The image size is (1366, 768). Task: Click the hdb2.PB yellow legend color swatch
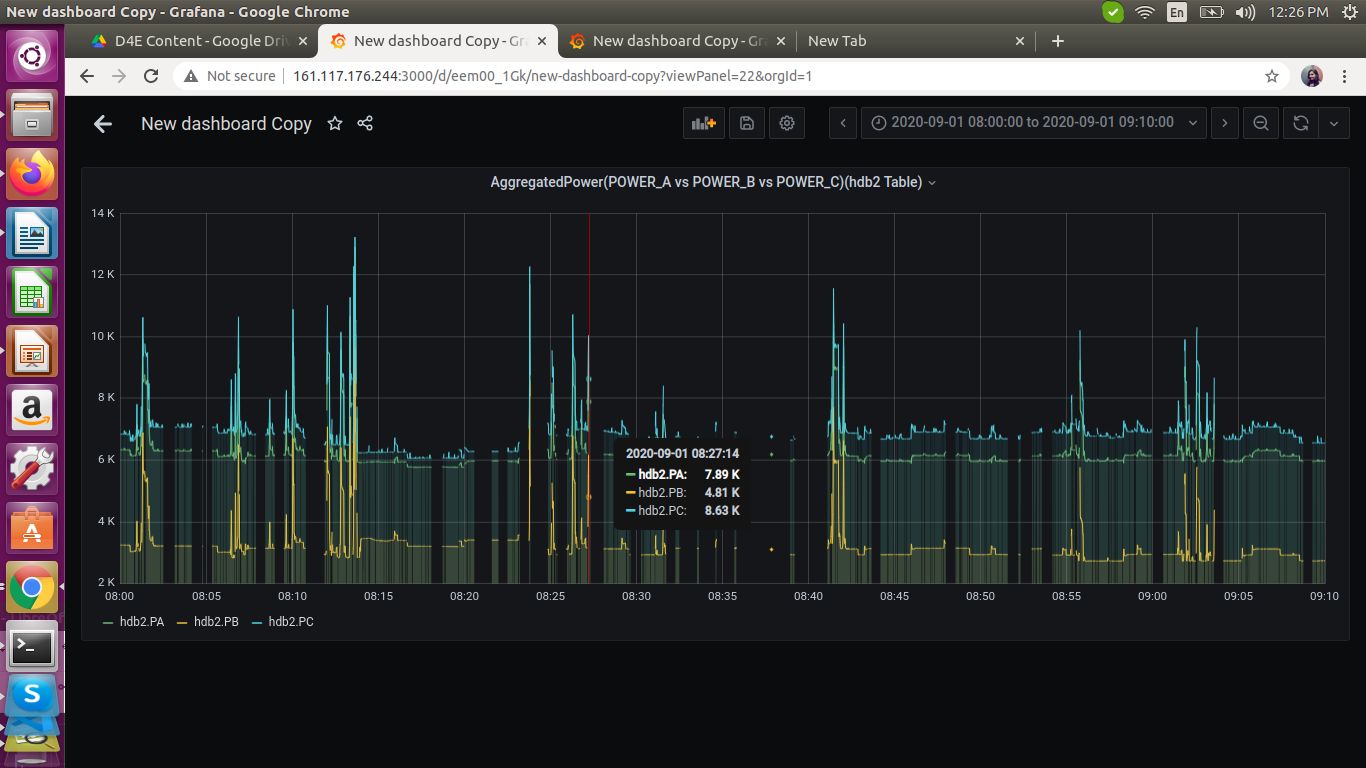(182, 622)
